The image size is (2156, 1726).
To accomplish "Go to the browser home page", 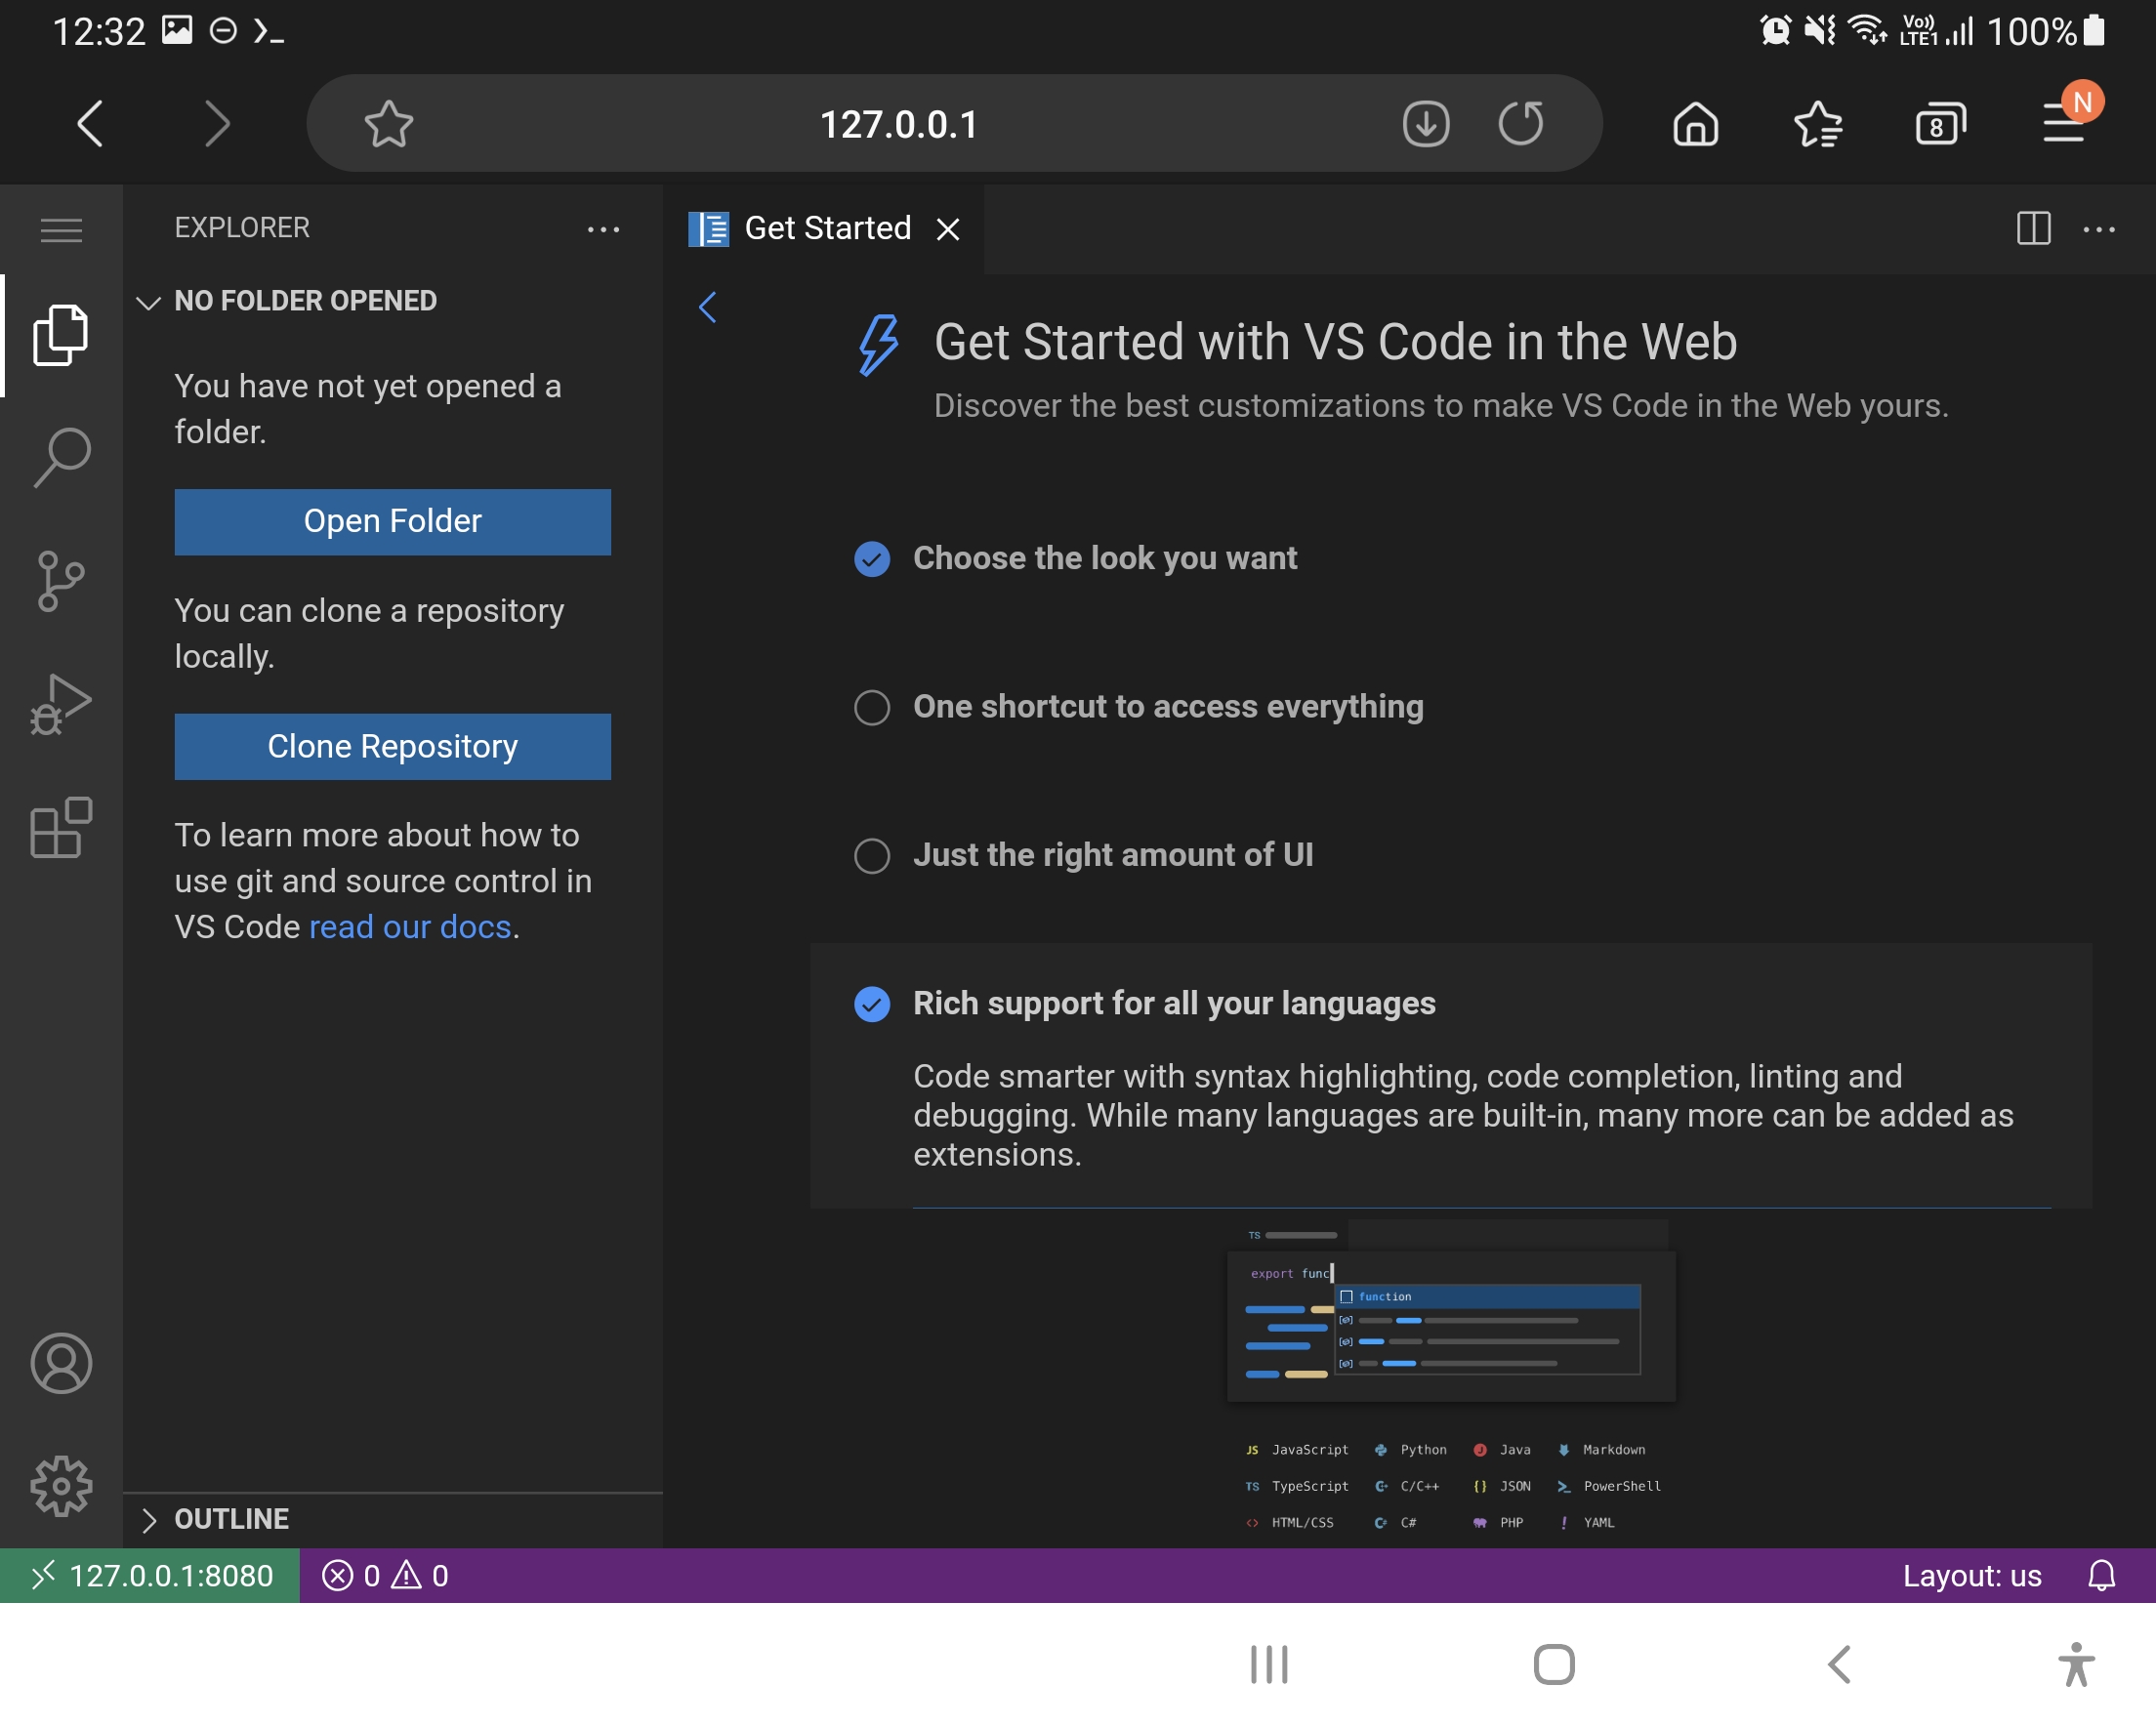I will [x=1695, y=124].
